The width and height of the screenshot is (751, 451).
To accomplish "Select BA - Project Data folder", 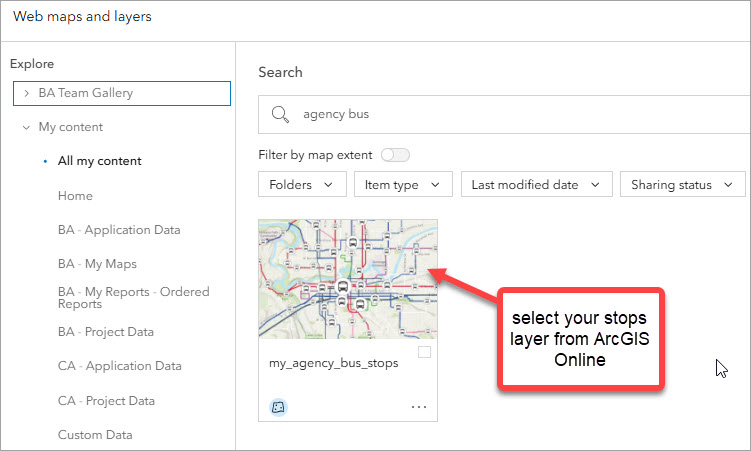I will pyautogui.click(x=106, y=332).
